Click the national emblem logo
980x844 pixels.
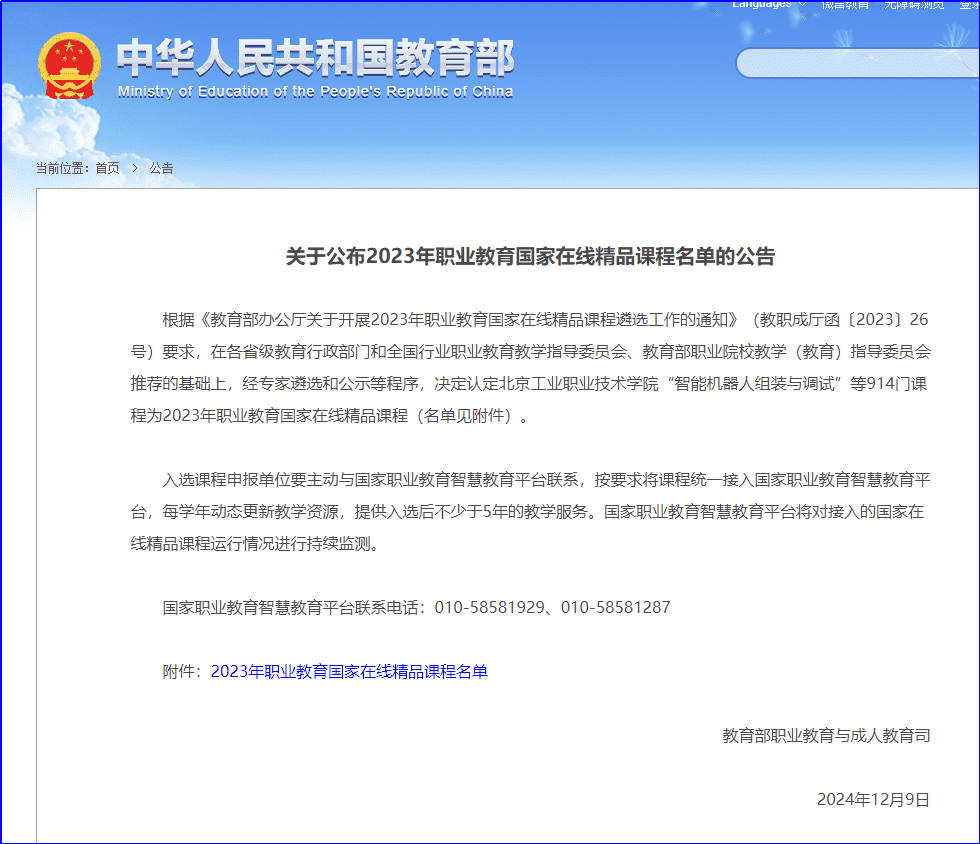pos(69,65)
